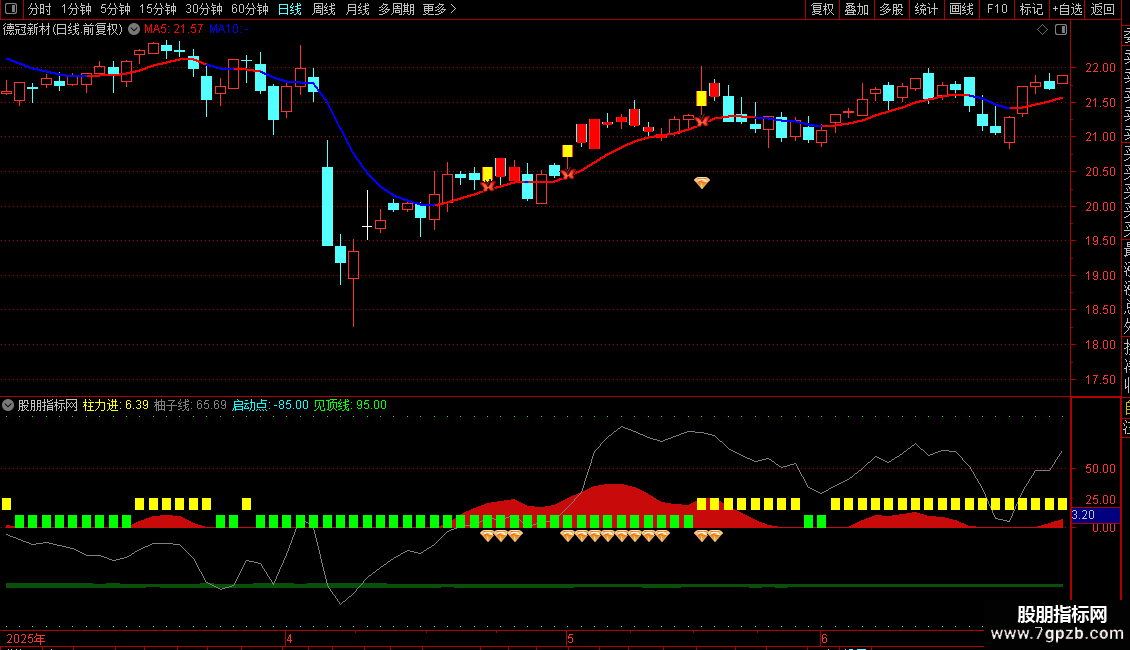The image size is (1130, 650).
Task: Click the 20.00 price axis label
Action: tap(1100, 207)
